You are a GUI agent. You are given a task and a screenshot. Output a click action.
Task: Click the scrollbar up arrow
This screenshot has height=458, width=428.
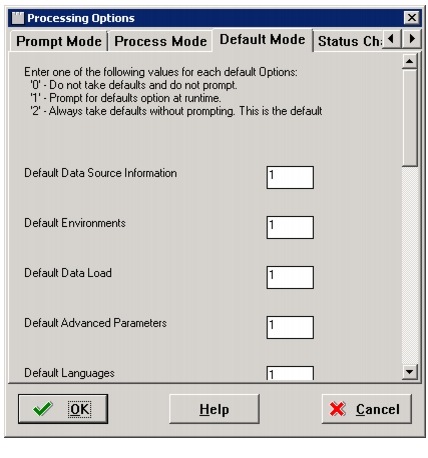tap(409, 61)
